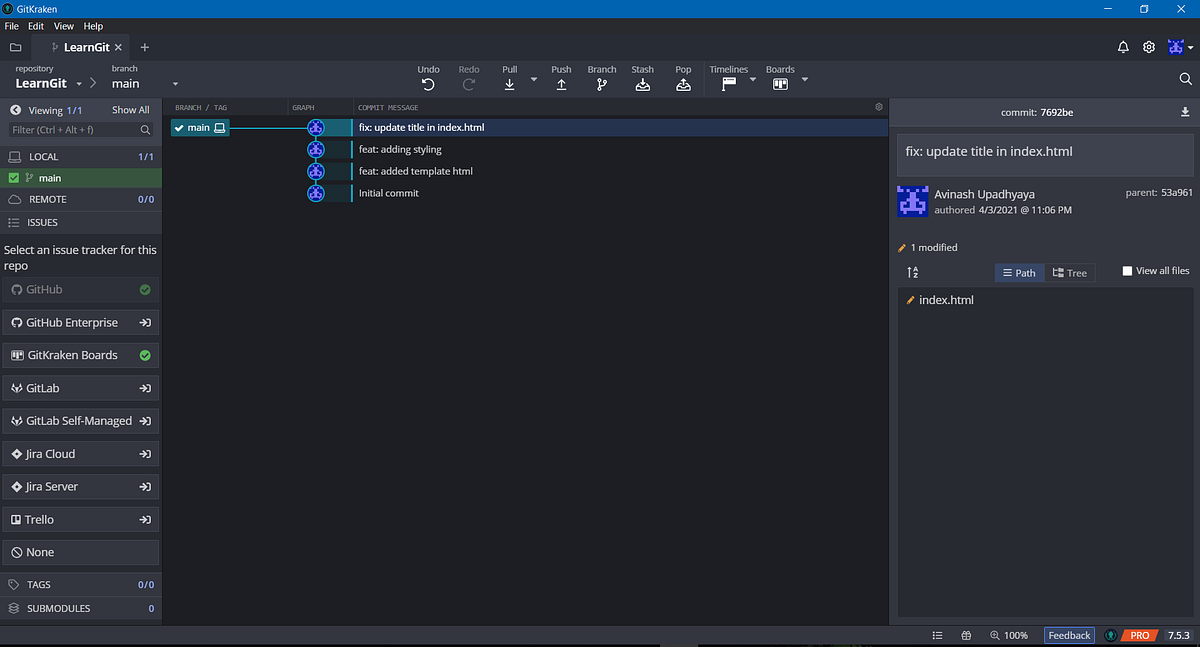Adjust the zoom level at bottom bar
This screenshot has height=647, width=1200.
[1015, 634]
